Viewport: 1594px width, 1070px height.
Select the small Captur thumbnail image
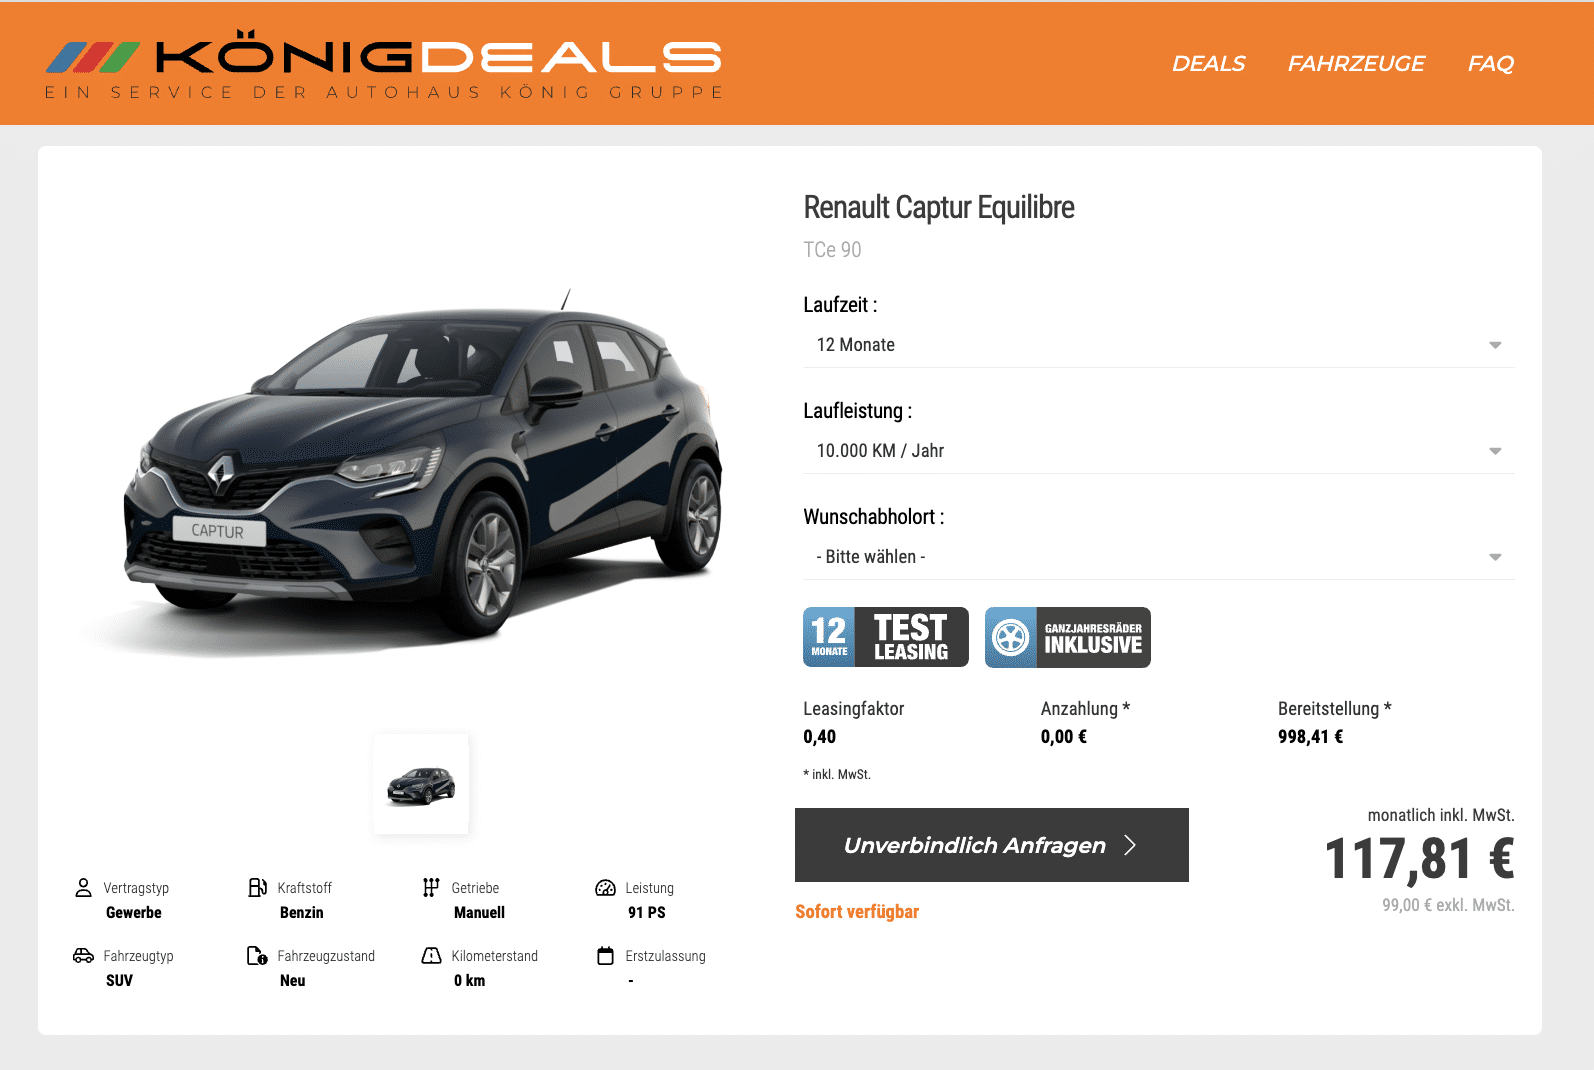421,784
